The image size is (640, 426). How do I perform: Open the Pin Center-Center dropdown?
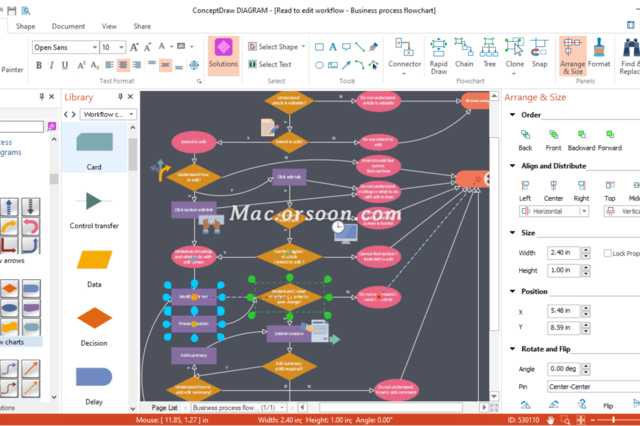[593, 386]
